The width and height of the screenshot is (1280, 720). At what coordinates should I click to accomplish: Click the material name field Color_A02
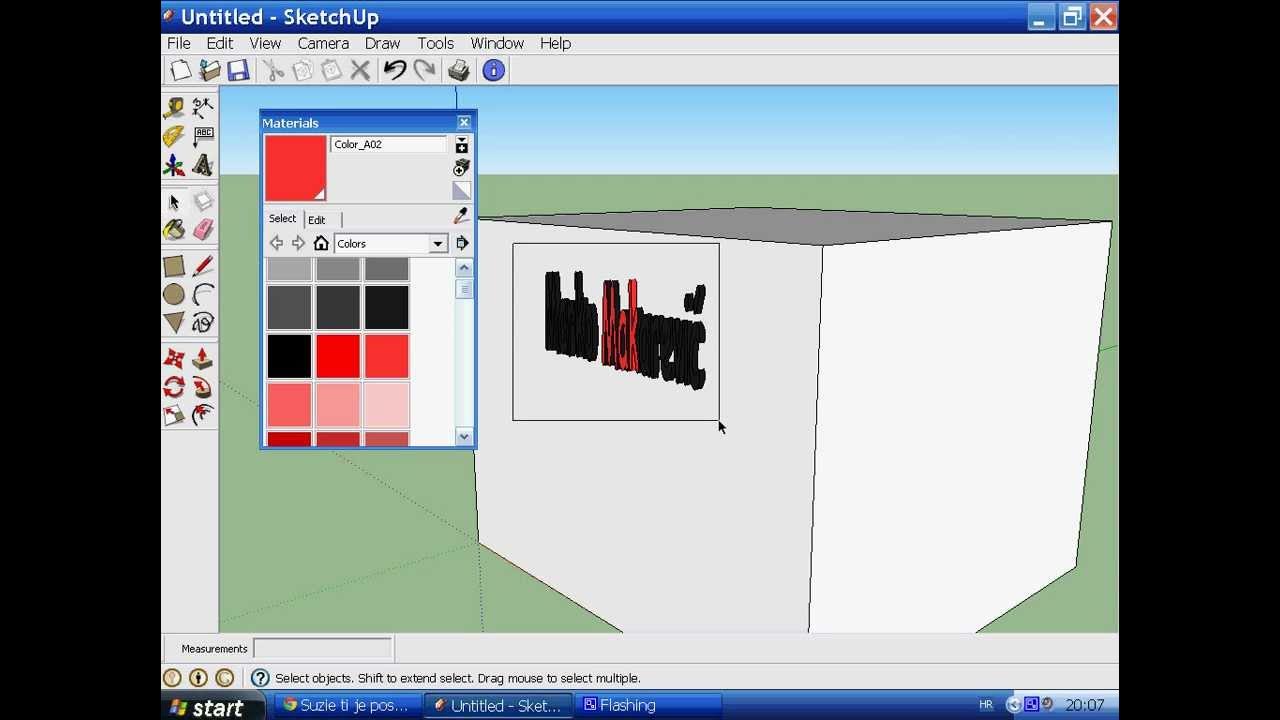389,144
